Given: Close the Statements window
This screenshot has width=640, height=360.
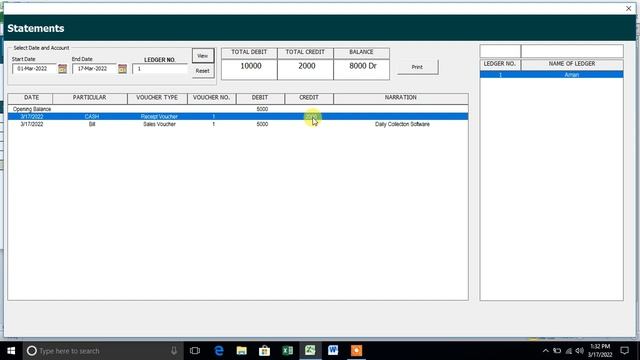Looking at the screenshot, I should (x=629, y=9).
